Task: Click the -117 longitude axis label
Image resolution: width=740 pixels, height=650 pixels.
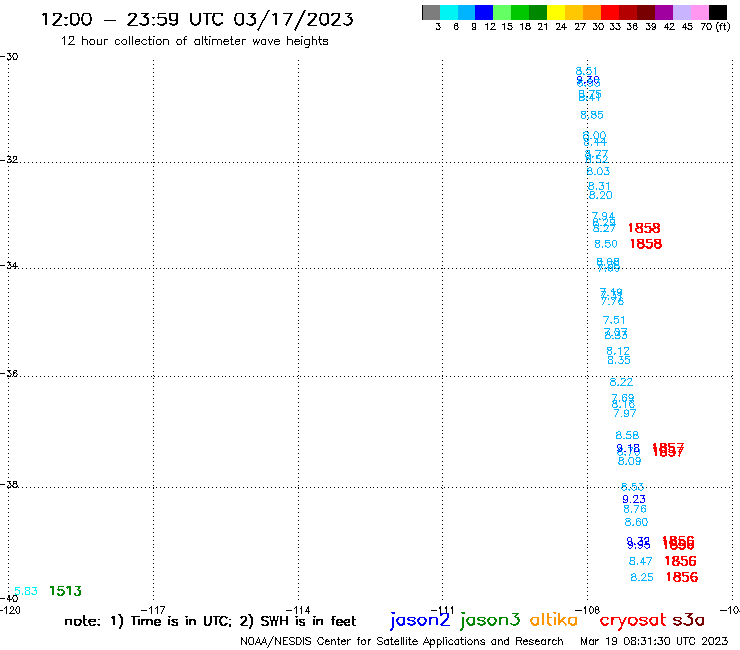Action: [x=153, y=610]
